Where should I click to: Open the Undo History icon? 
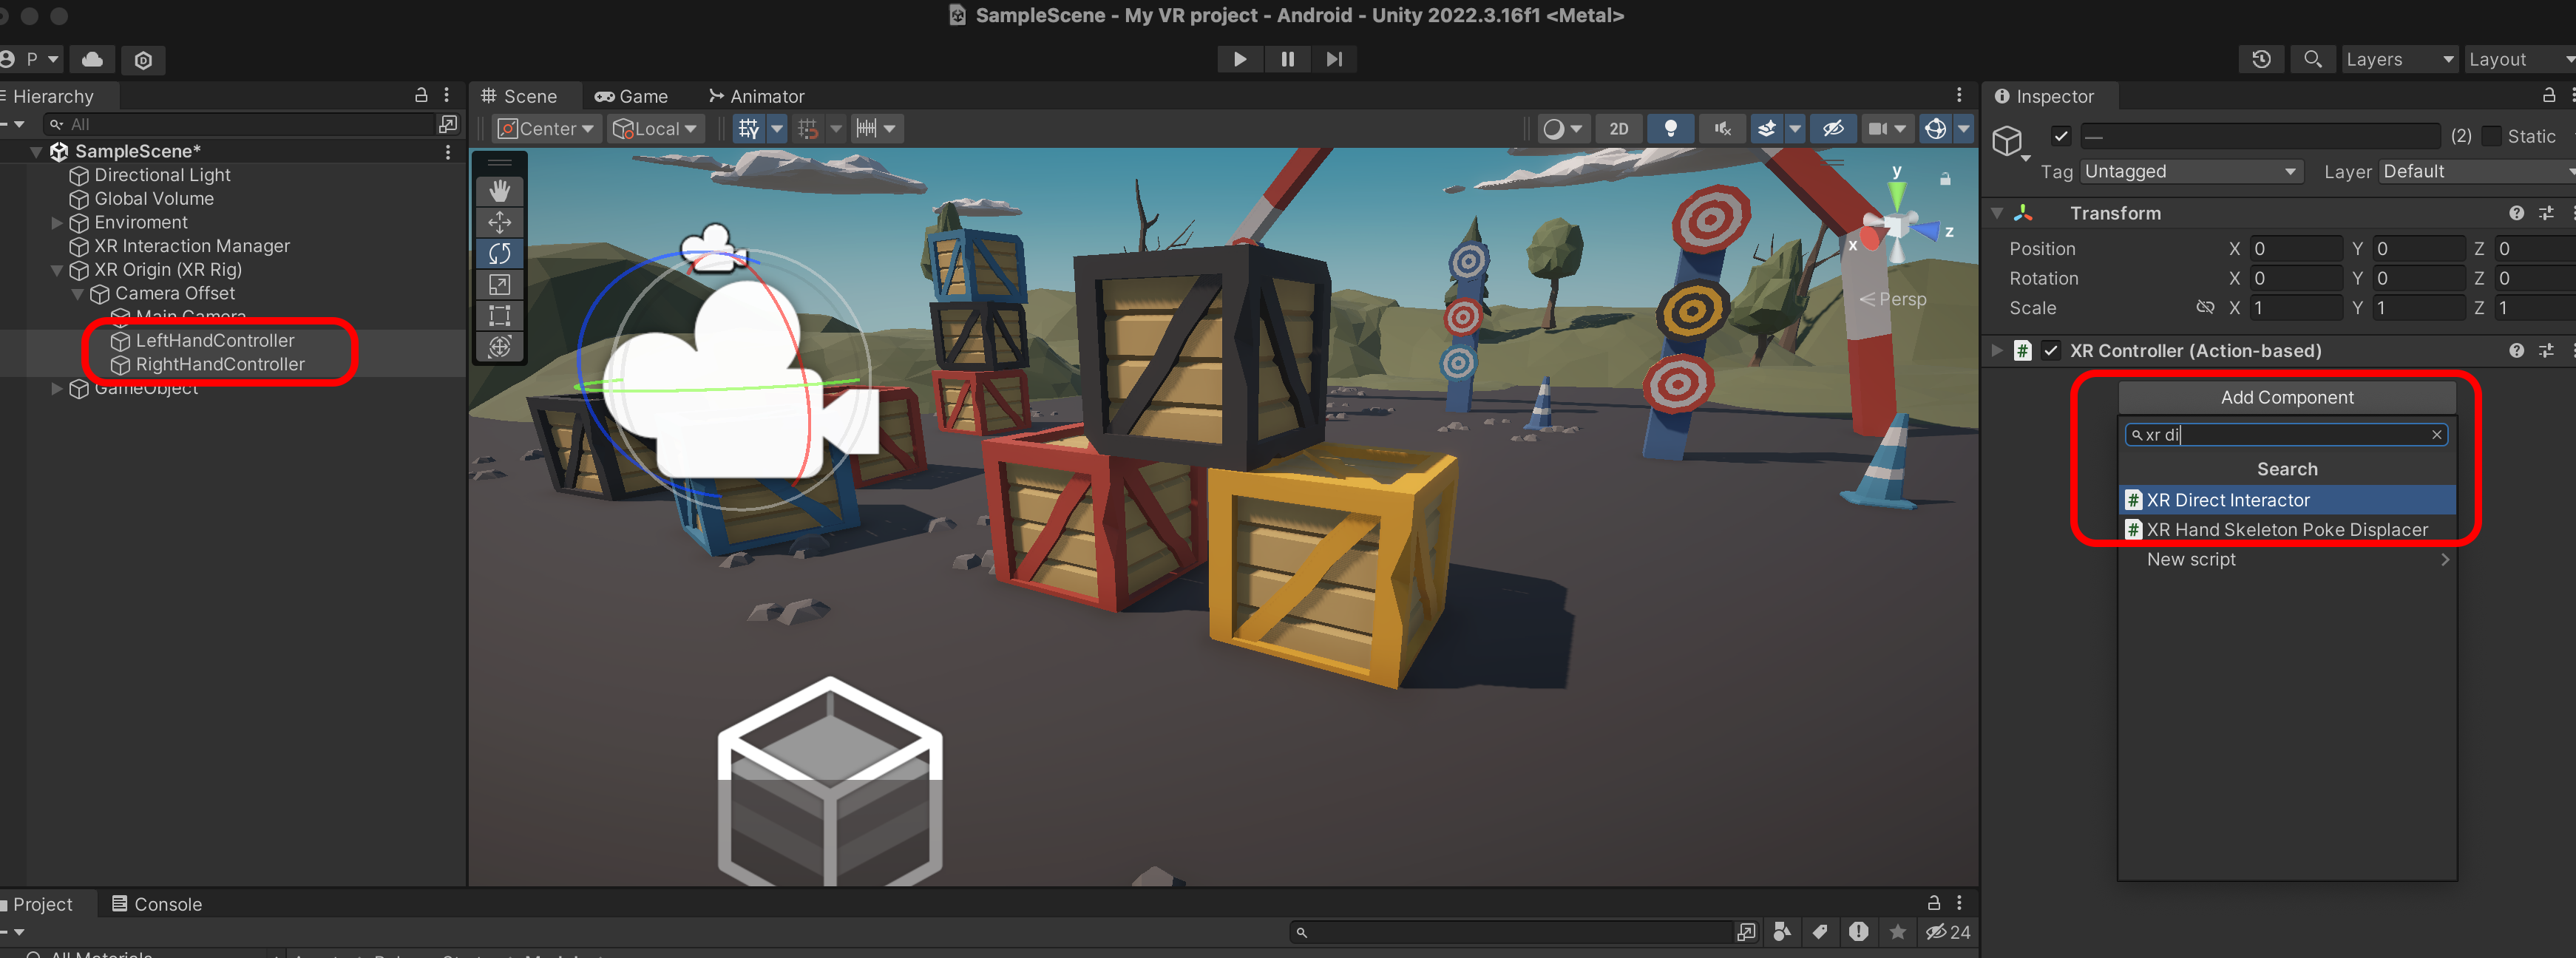pos(2260,60)
